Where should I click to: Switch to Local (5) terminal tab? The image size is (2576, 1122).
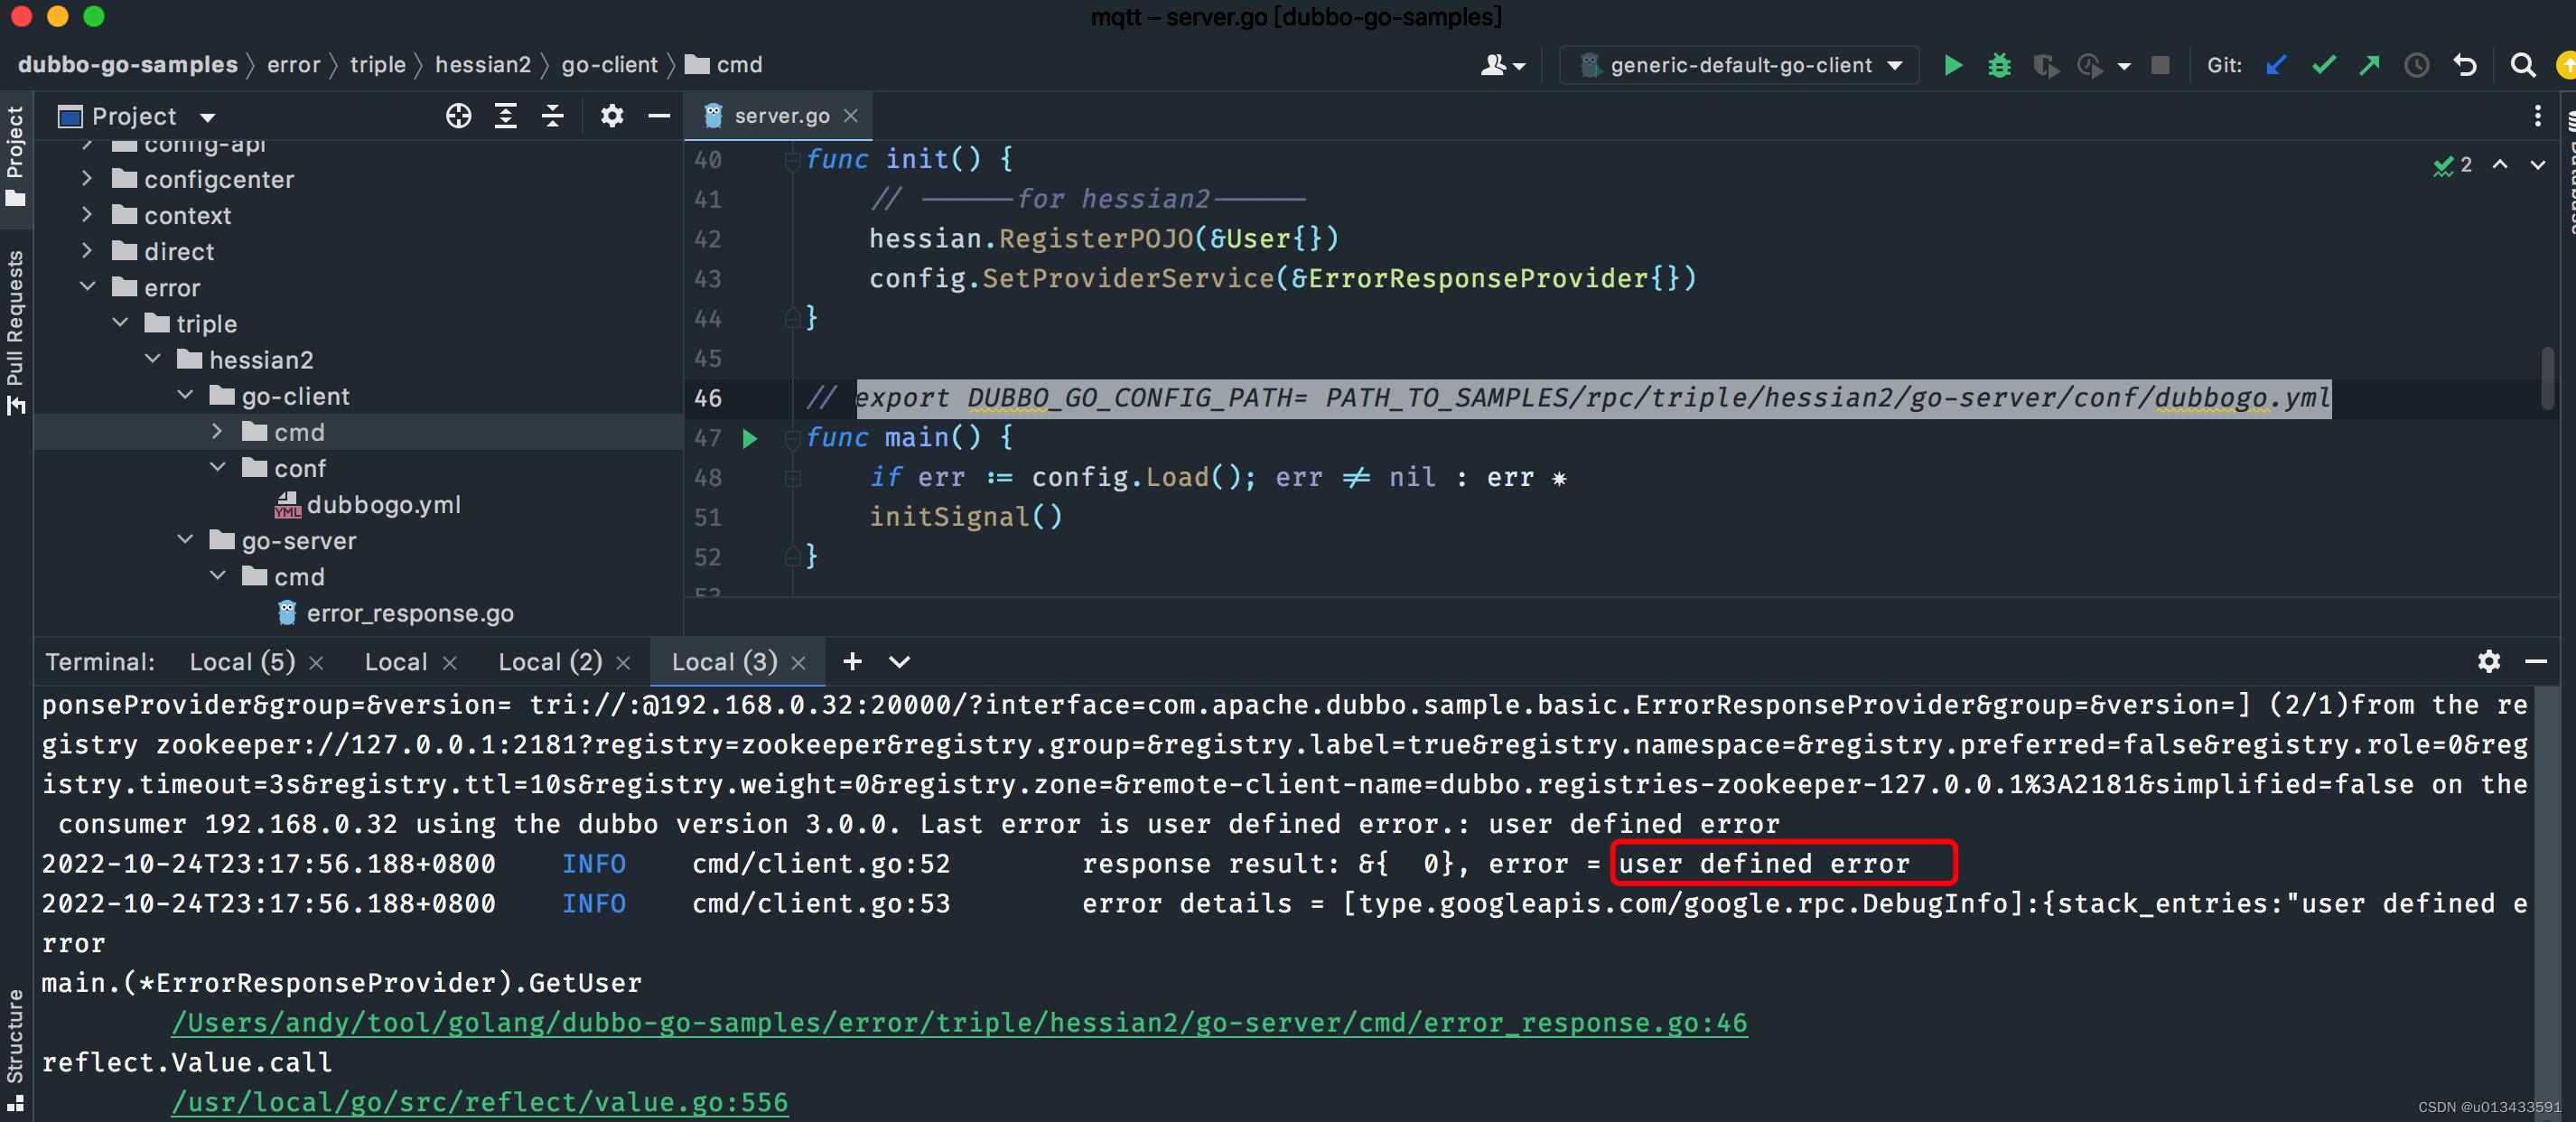242,662
